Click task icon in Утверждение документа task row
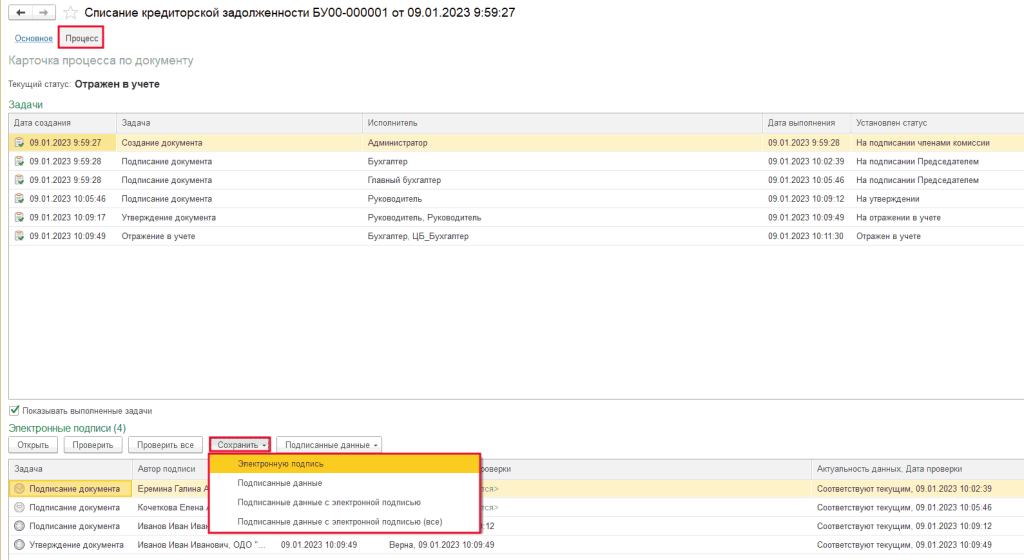Viewport: 1024px width, 560px height. pos(20,217)
